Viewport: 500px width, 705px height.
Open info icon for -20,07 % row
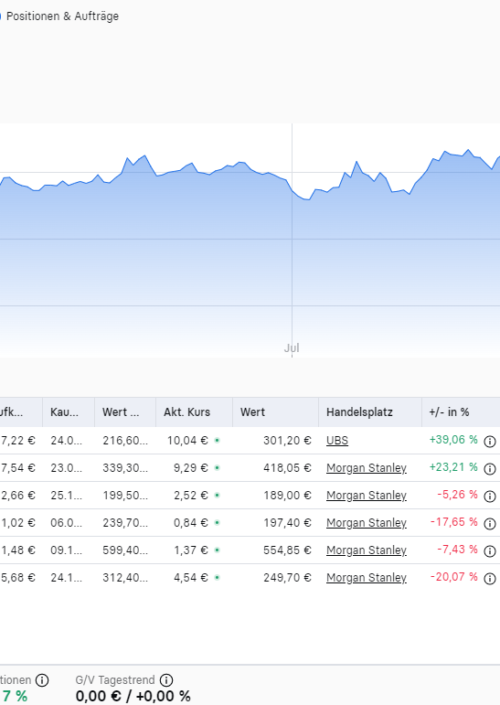490,579
